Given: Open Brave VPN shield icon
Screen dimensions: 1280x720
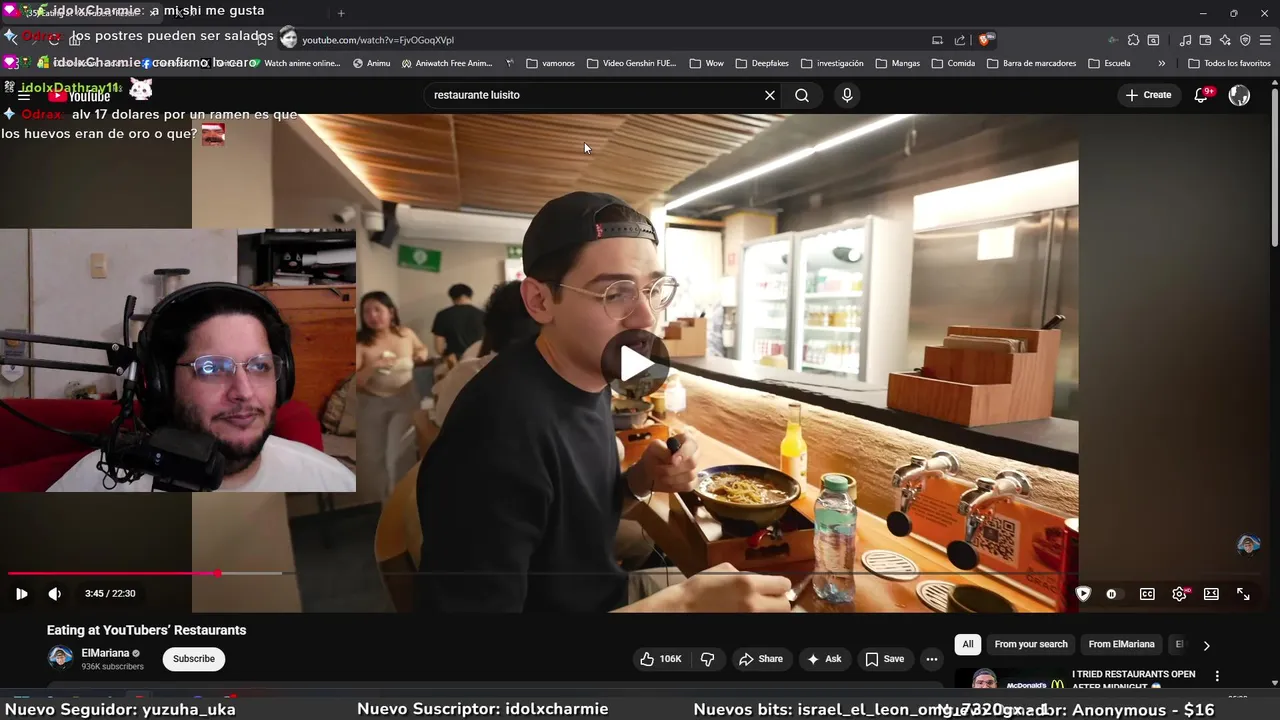Looking at the screenshot, I should [1245, 40].
